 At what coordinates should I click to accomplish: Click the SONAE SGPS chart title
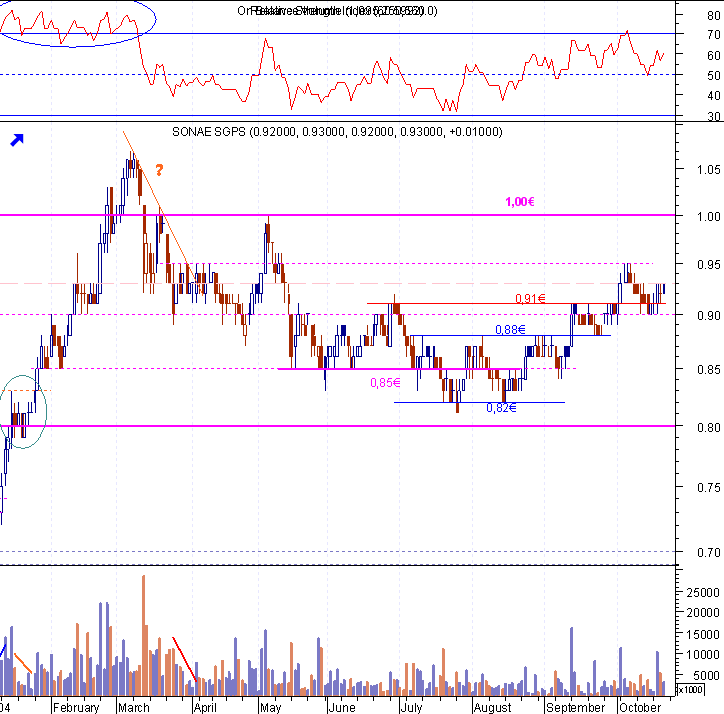click(337, 132)
